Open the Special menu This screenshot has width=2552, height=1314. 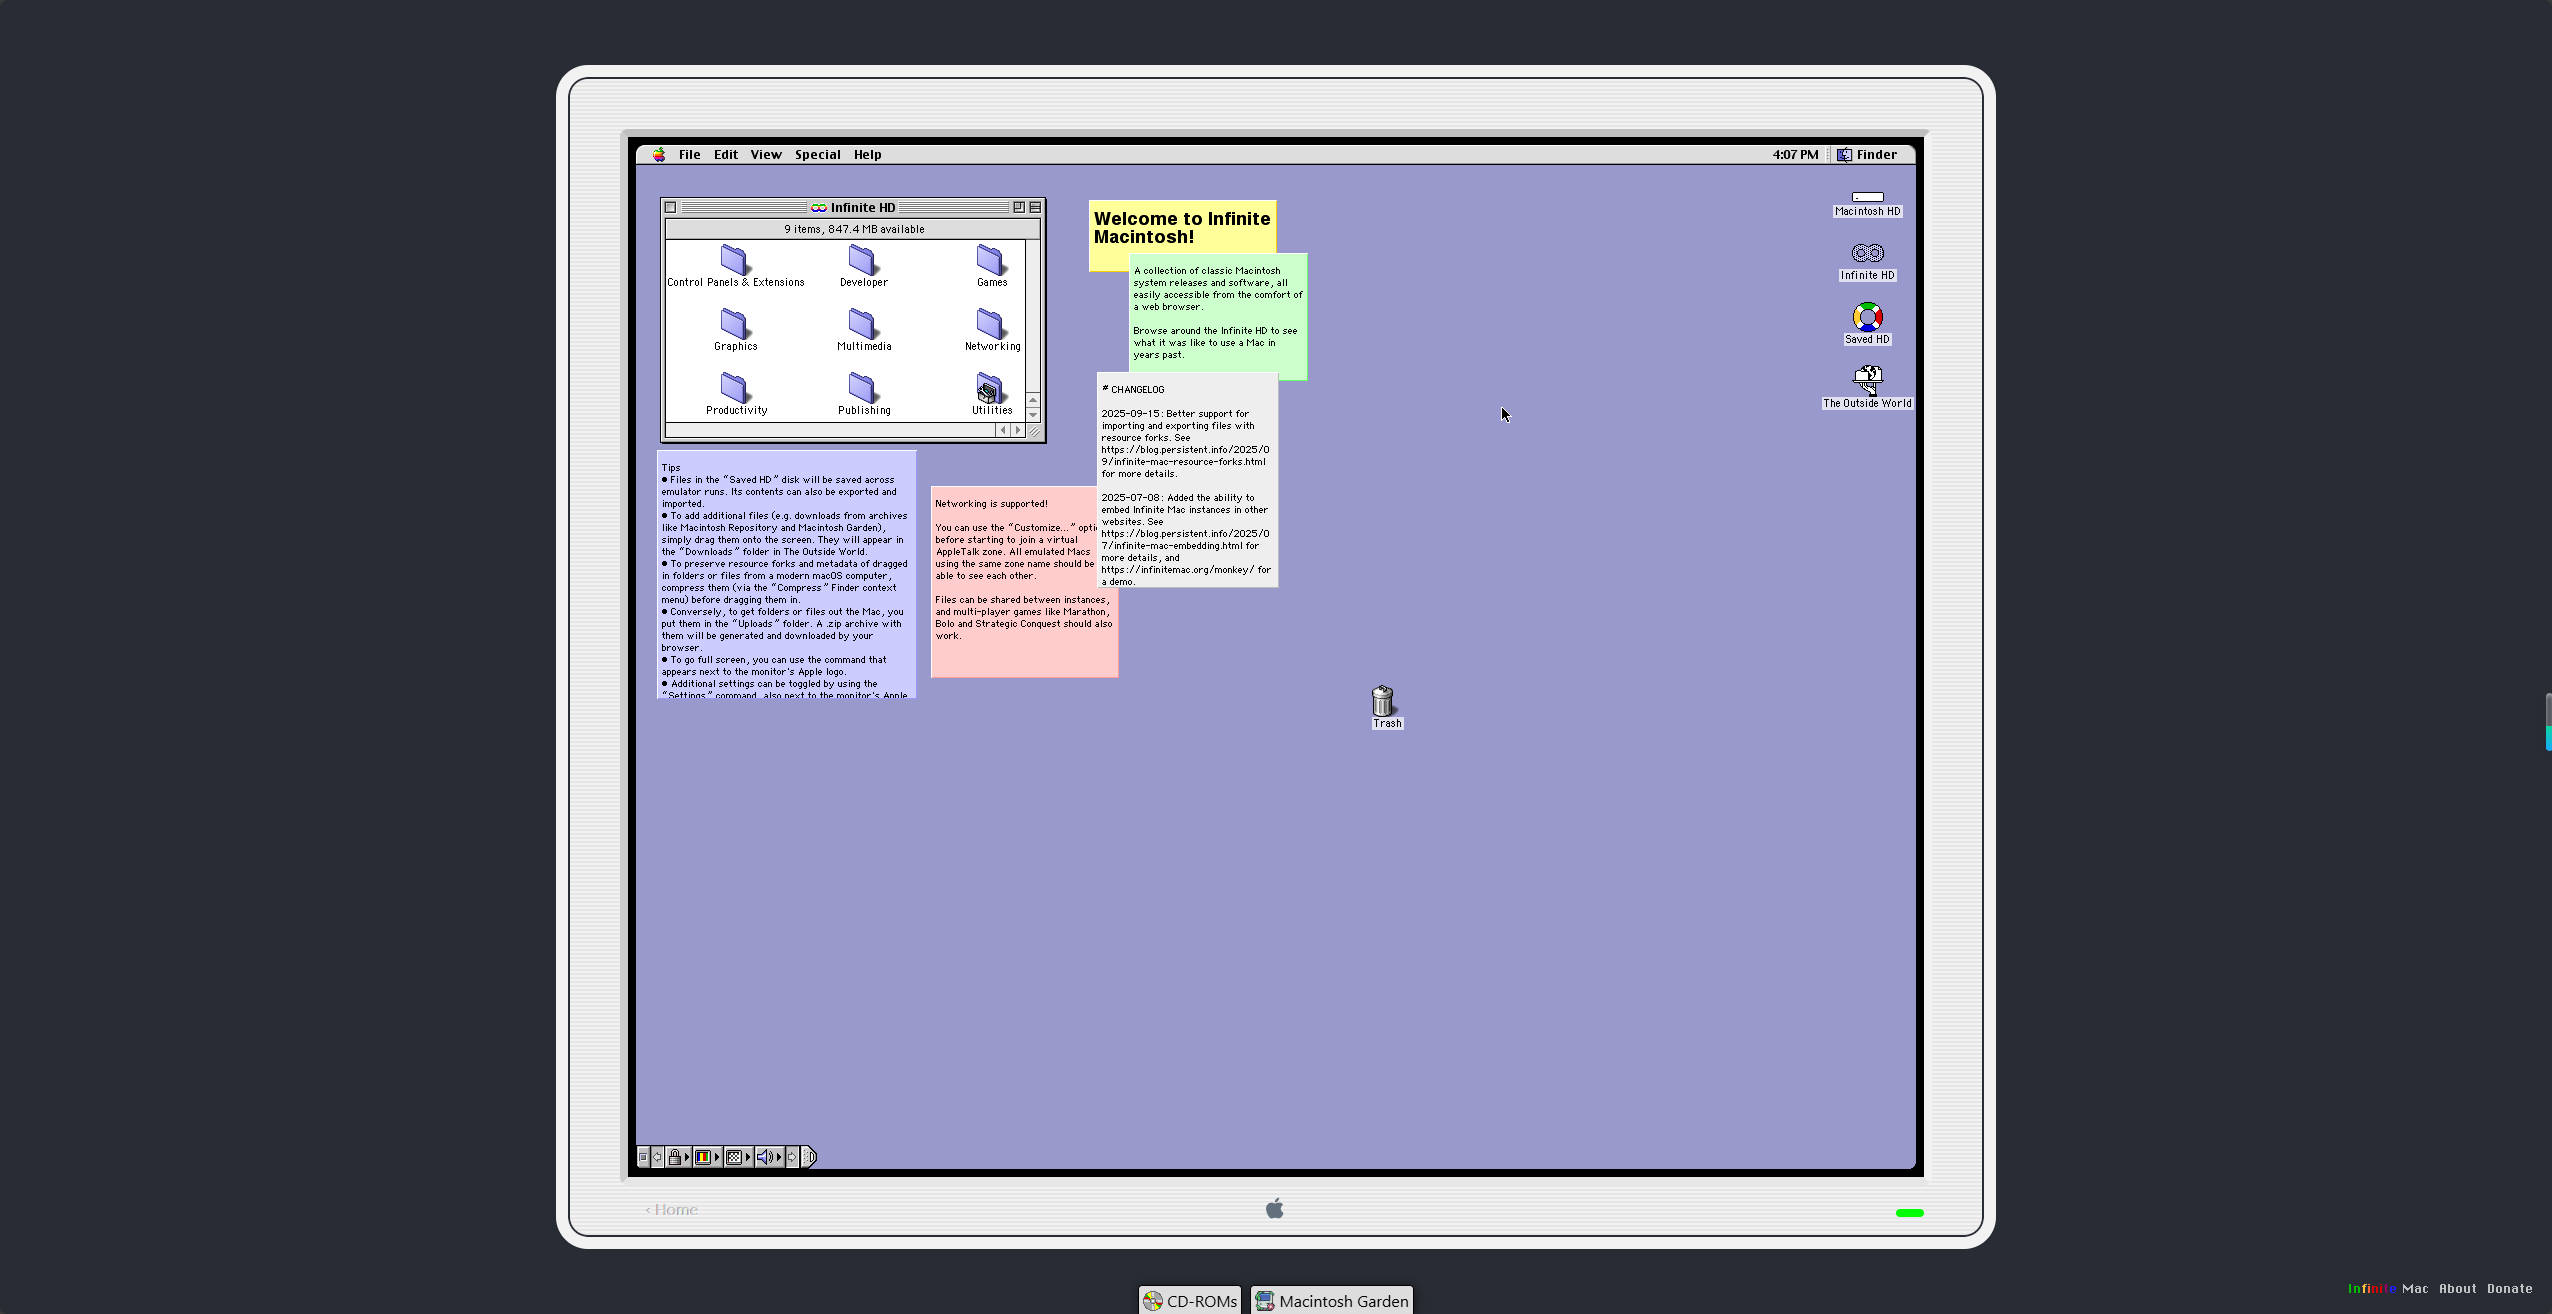(817, 155)
